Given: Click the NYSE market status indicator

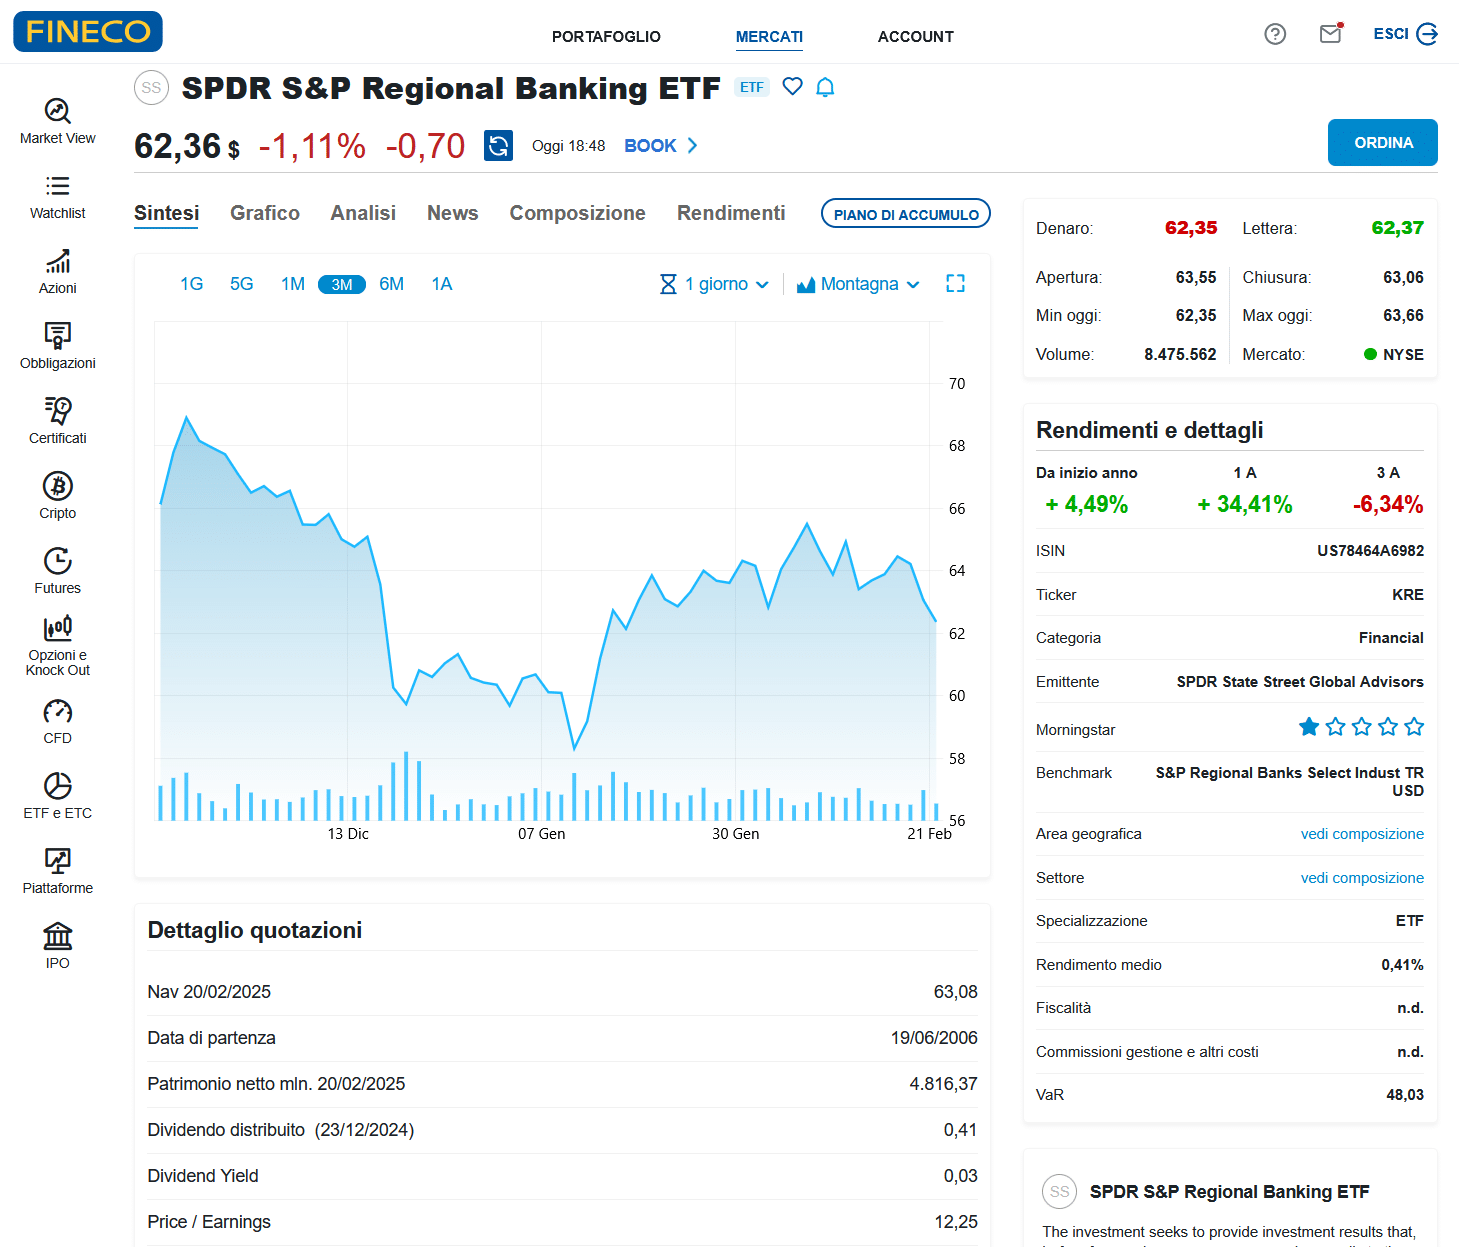Looking at the screenshot, I should click(1393, 355).
